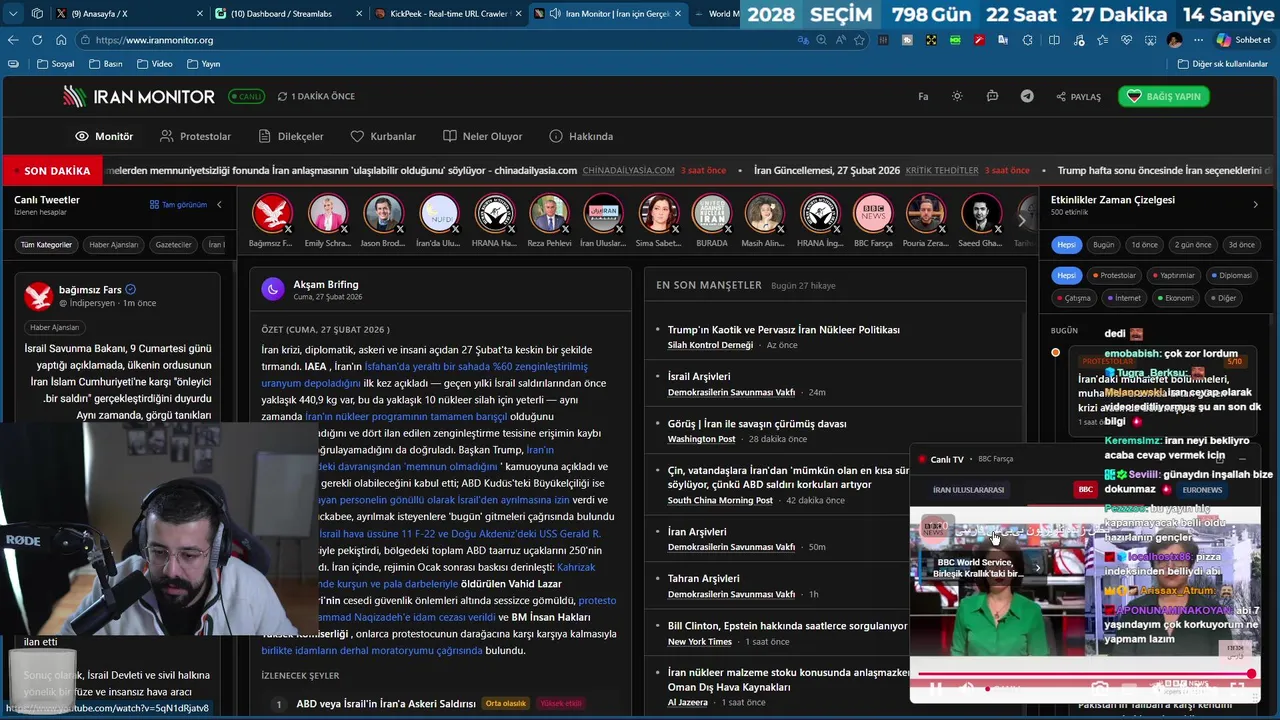Pause the Canlı TV video

tap(937, 688)
